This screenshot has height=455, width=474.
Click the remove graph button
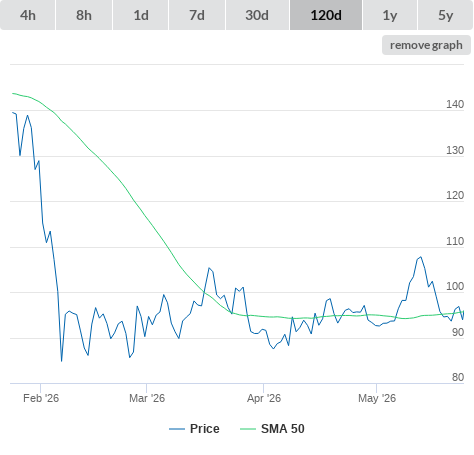click(426, 45)
